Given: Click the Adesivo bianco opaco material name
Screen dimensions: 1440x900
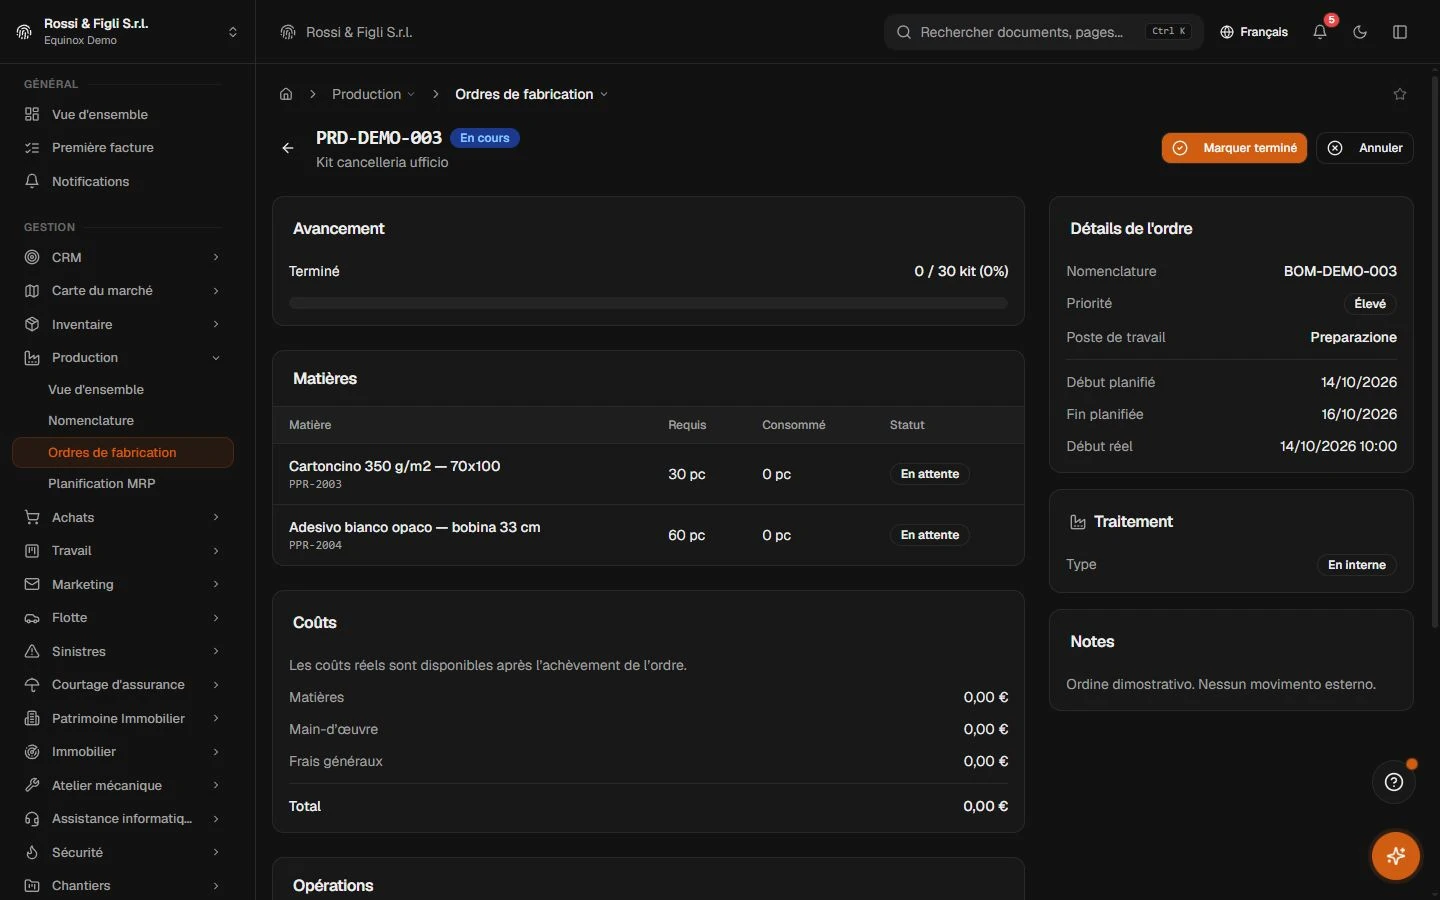Looking at the screenshot, I should (415, 527).
